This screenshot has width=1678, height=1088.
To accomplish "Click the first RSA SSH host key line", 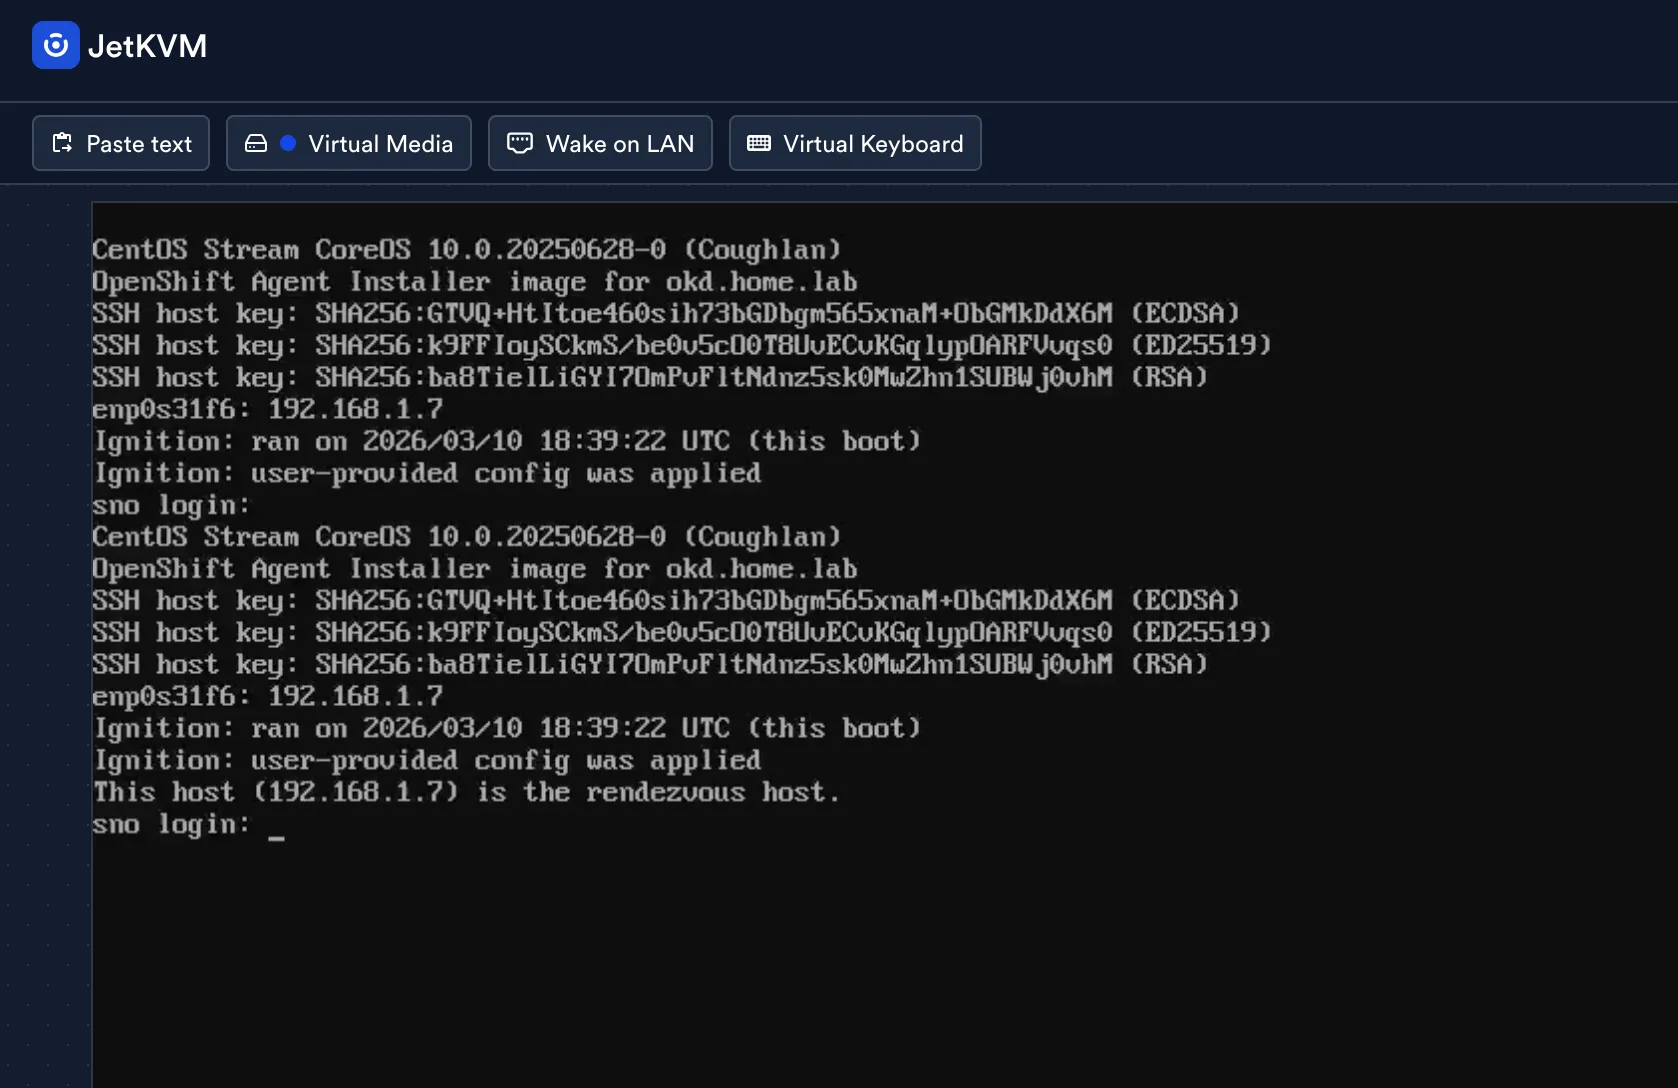I will coord(650,377).
